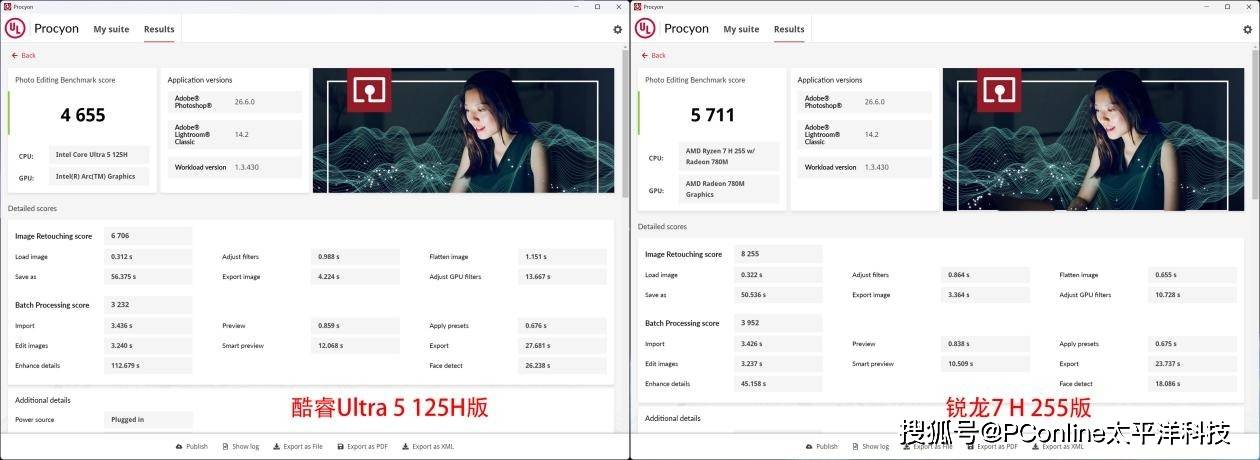This screenshot has width=1260, height=460.
Task: Click the vertical scrollbar of the AMD results window
Action: (x=1256, y=120)
